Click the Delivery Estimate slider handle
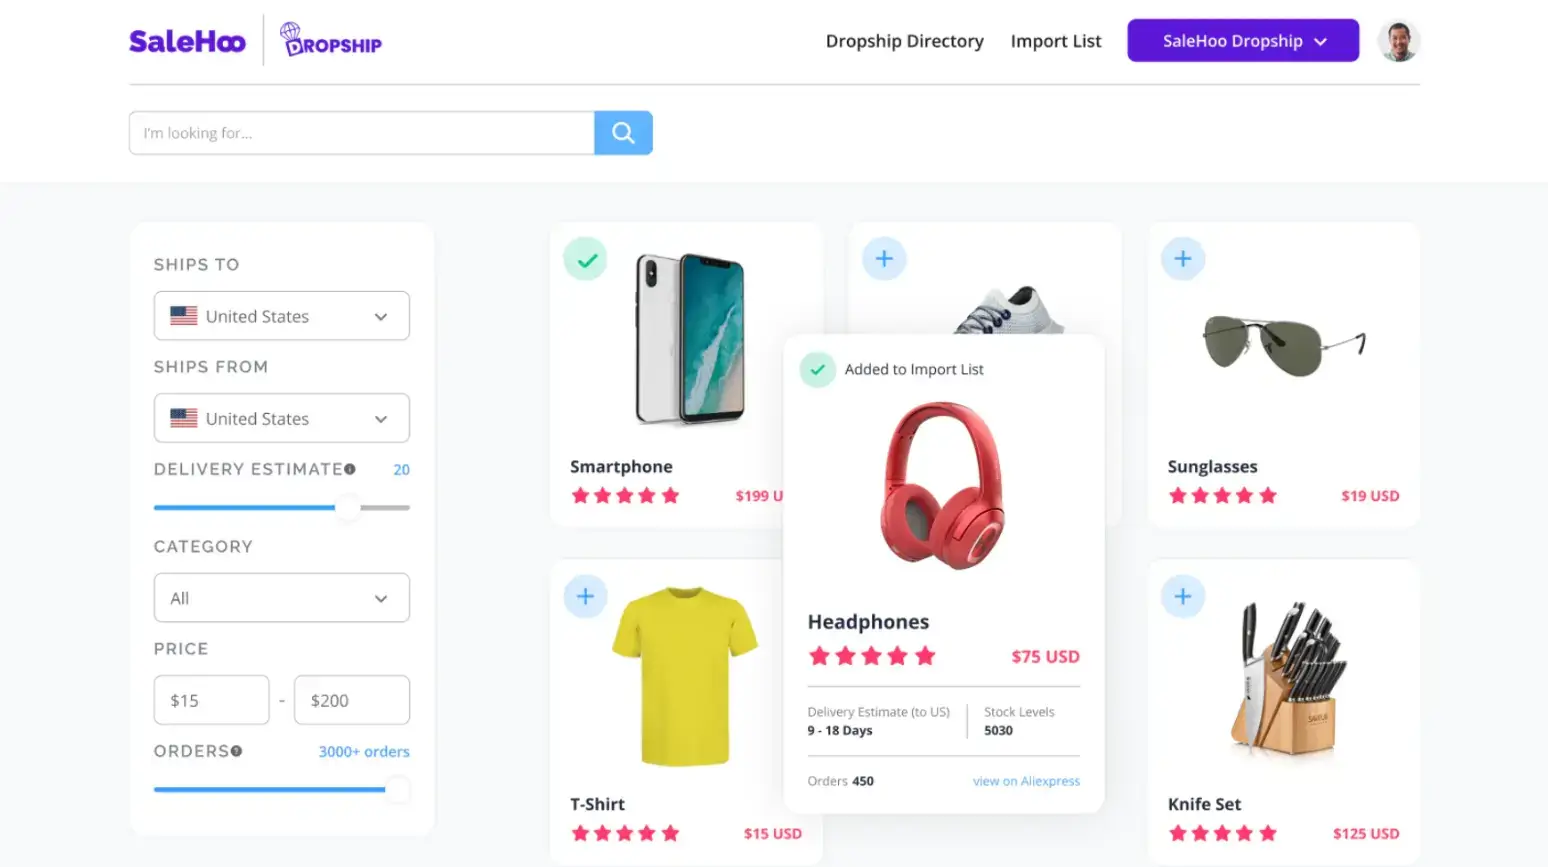This screenshot has width=1548, height=867. (347, 508)
